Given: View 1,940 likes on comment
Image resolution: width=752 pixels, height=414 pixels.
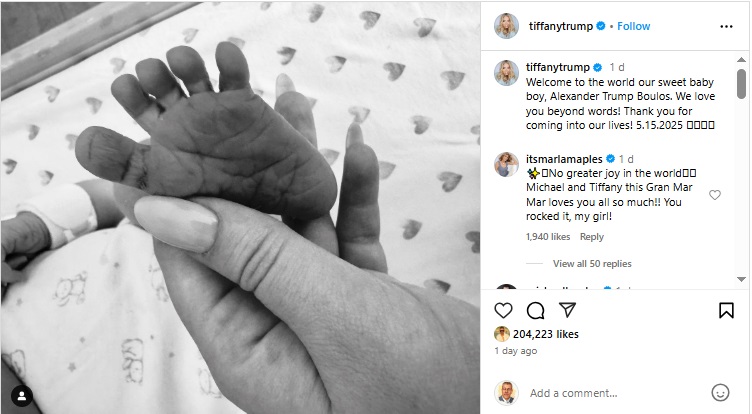Looking at the screenshot, I should [x=548, y=237].
